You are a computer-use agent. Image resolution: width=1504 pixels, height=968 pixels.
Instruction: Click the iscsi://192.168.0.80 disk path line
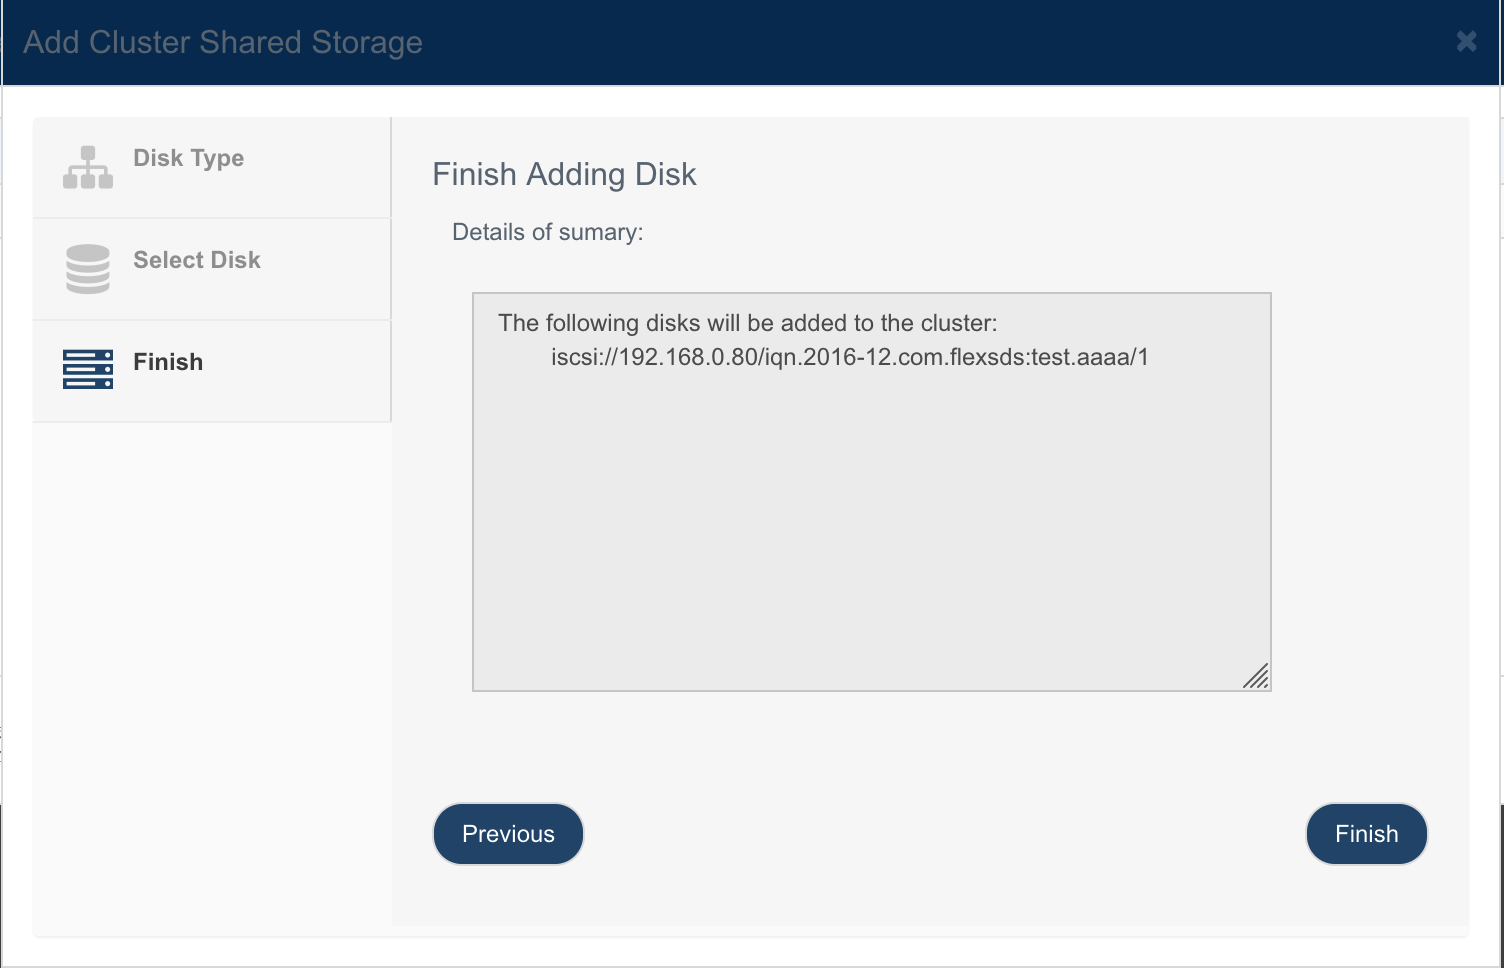point(849,357)
